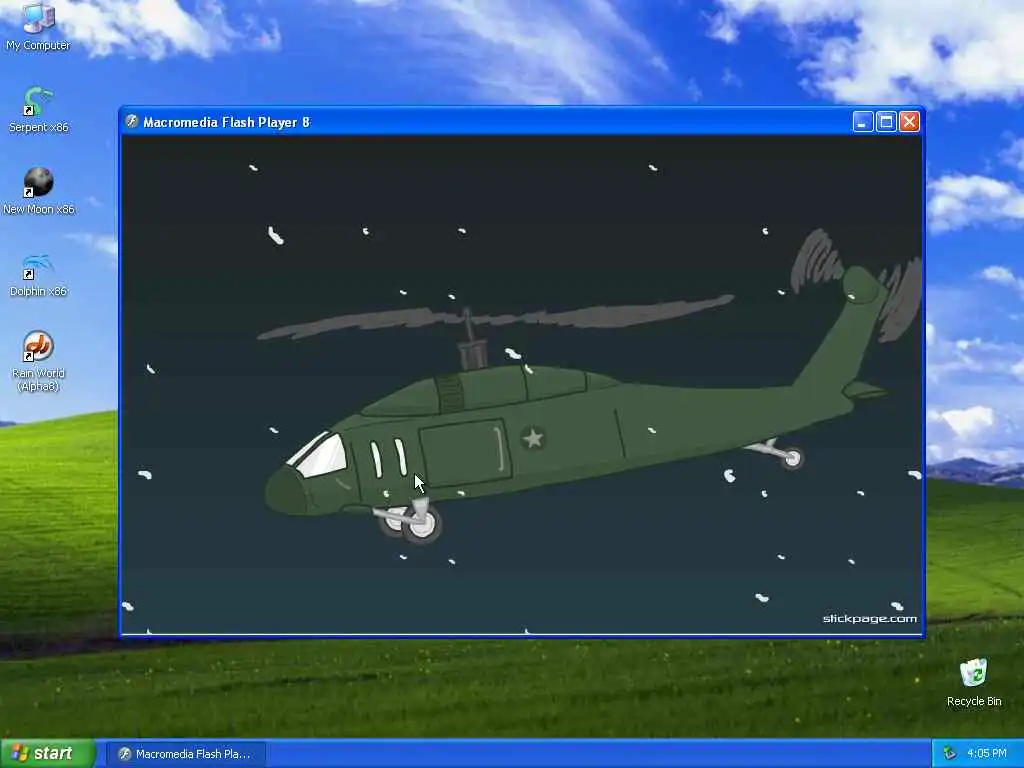Close the Macromedia Flash Player window
1024x768 pixels.
point(909,121)
